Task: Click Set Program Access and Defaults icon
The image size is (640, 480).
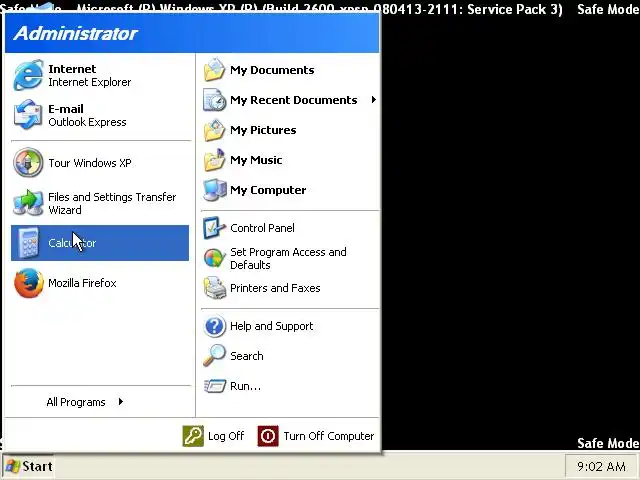Action: point(214,258)
